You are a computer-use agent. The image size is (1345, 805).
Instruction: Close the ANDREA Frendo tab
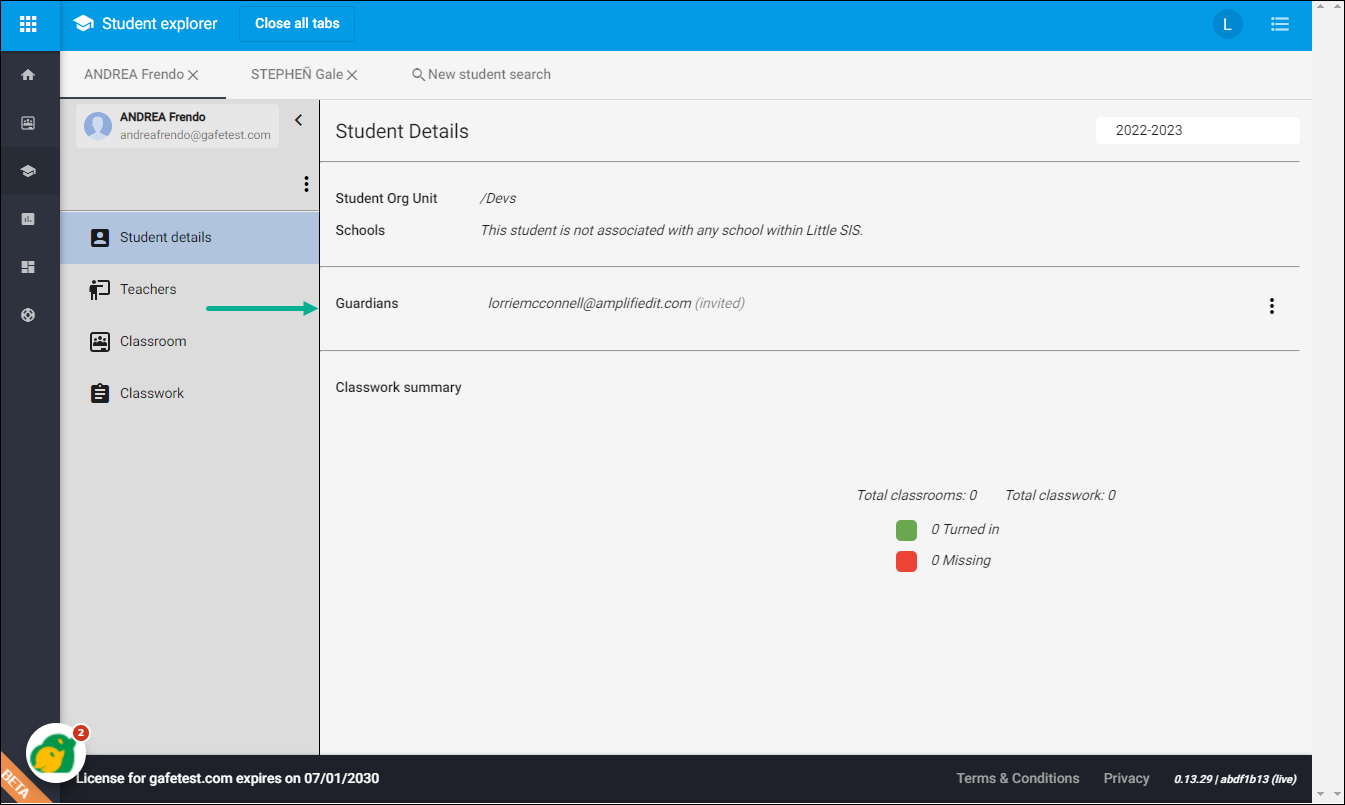(193, 75)
